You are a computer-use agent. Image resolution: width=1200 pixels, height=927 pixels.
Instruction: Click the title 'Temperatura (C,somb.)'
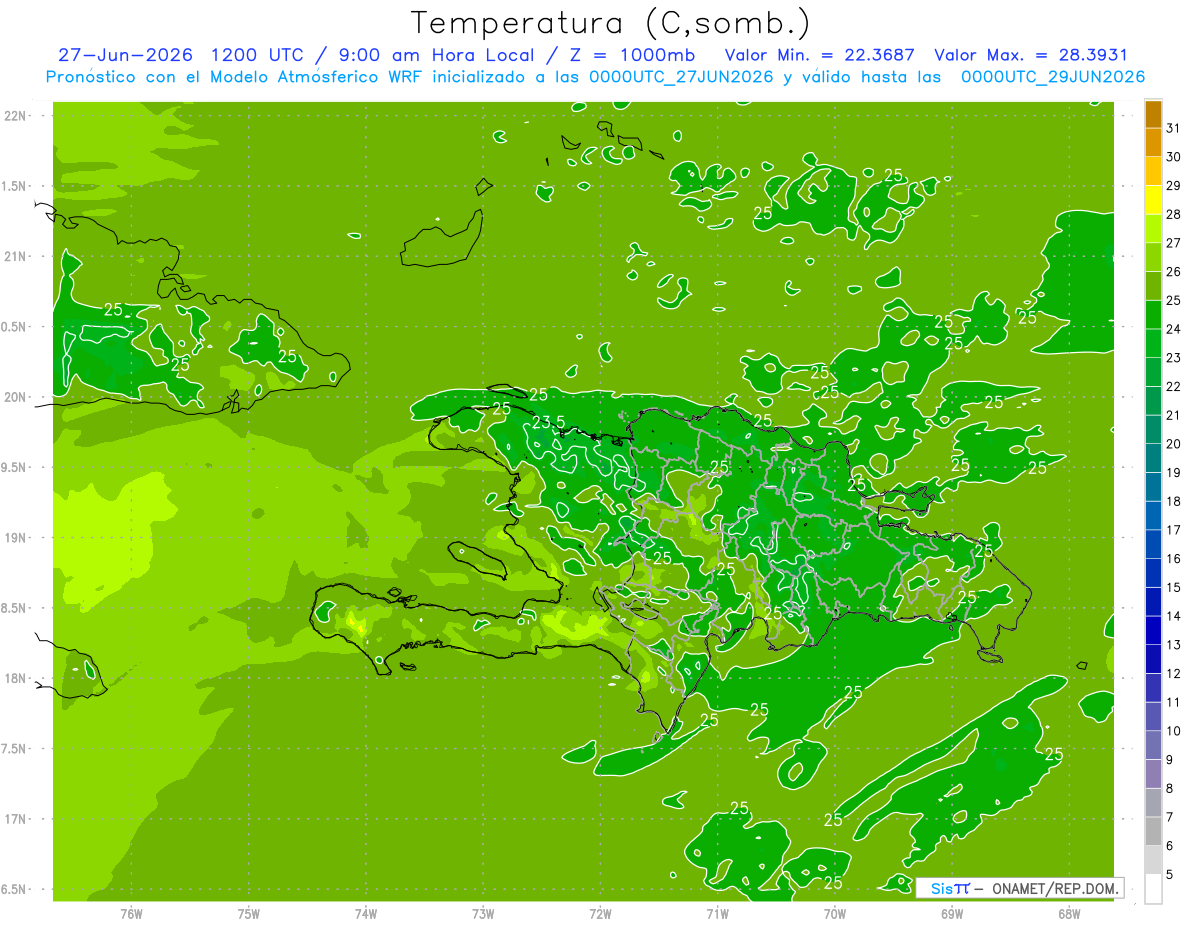611,24
